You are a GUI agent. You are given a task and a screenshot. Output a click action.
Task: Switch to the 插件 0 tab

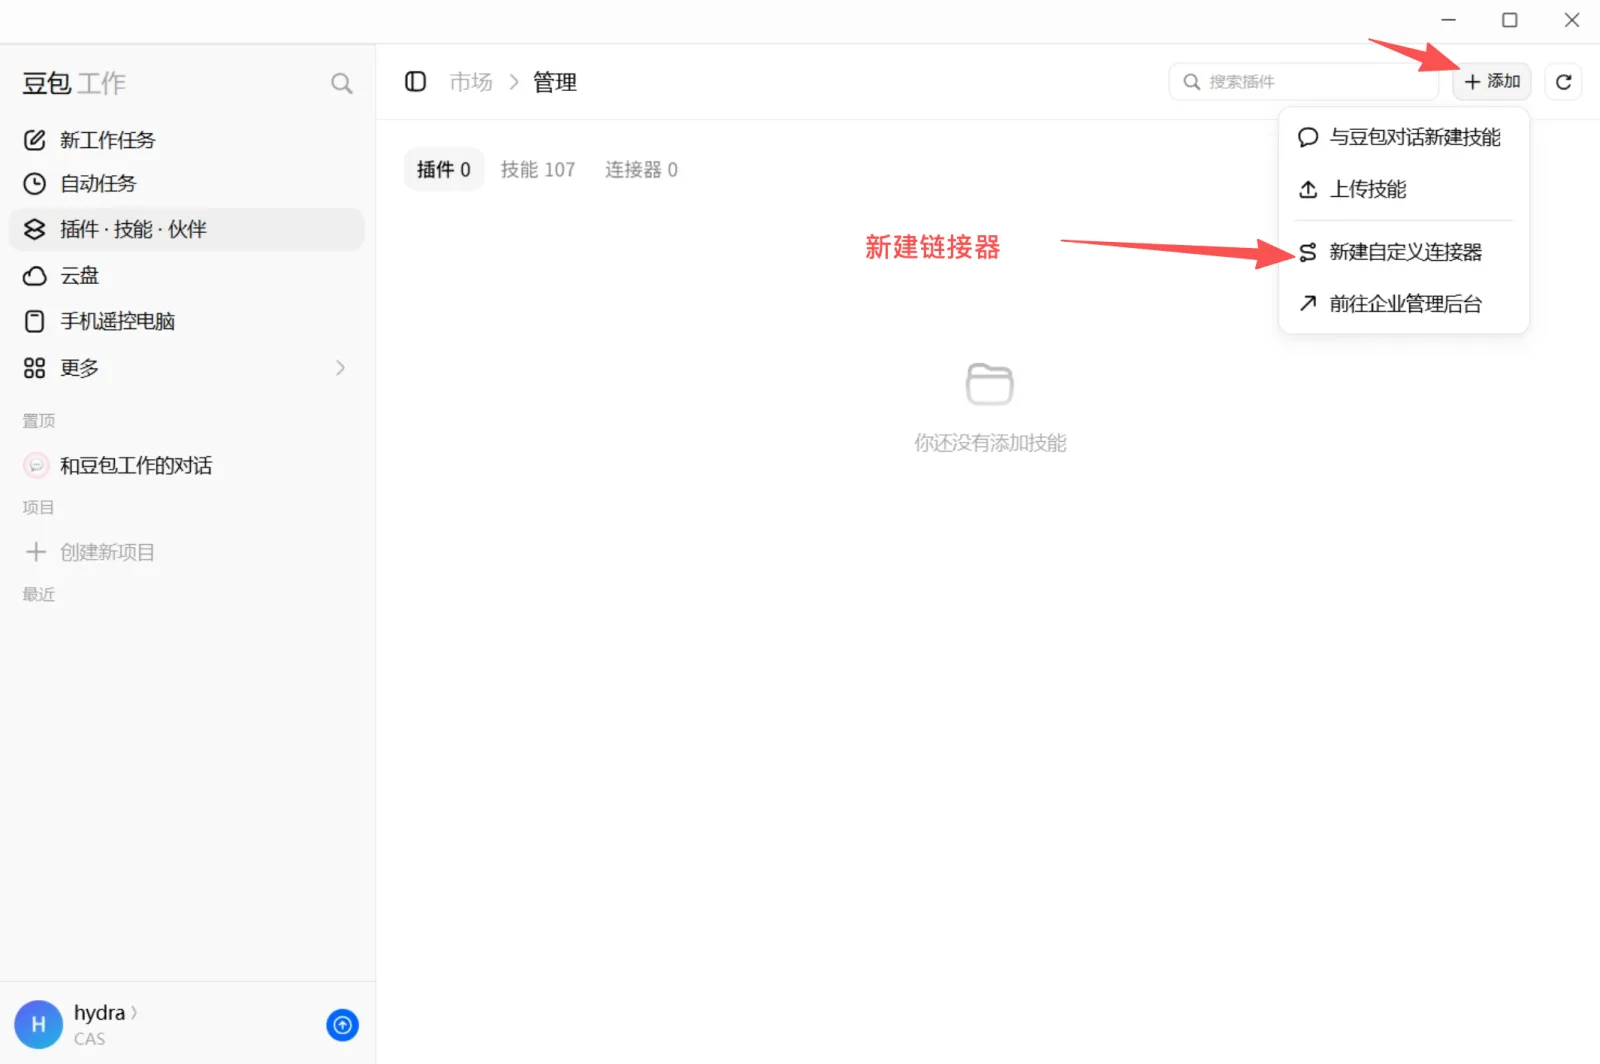(x=444, y=170)
